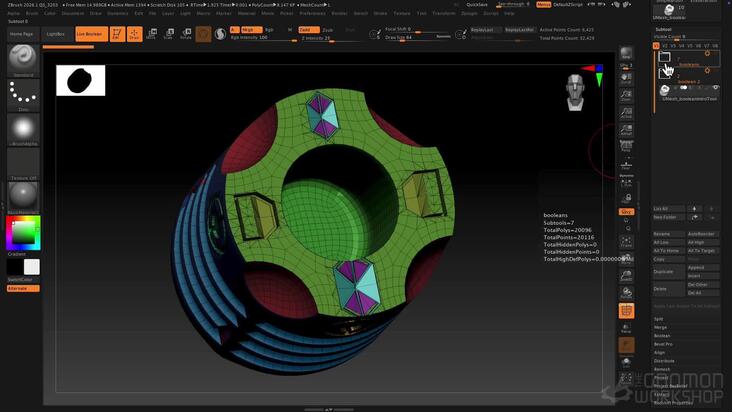
Task: Click the Rename subtool button
Action: pos(669,234)
